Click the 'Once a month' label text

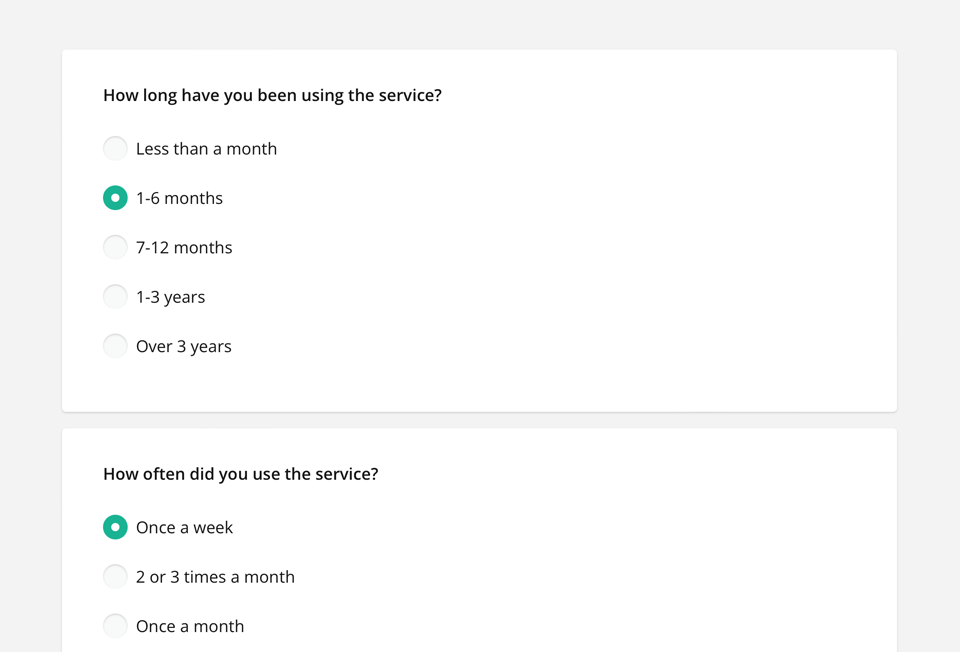(x=190, y=626)
